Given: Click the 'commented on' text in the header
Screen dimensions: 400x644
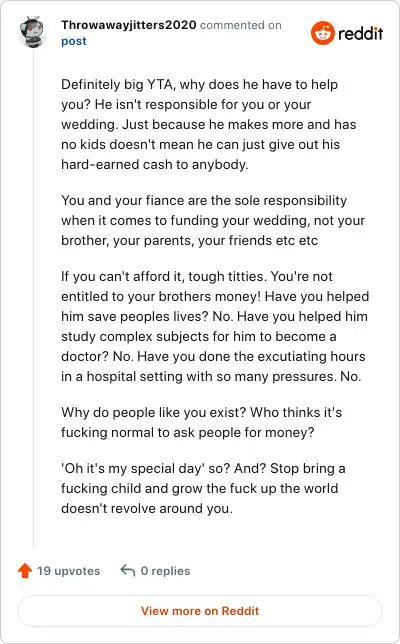Looking at the screenshot, I should pyautogui.click(x=241, y=25).
